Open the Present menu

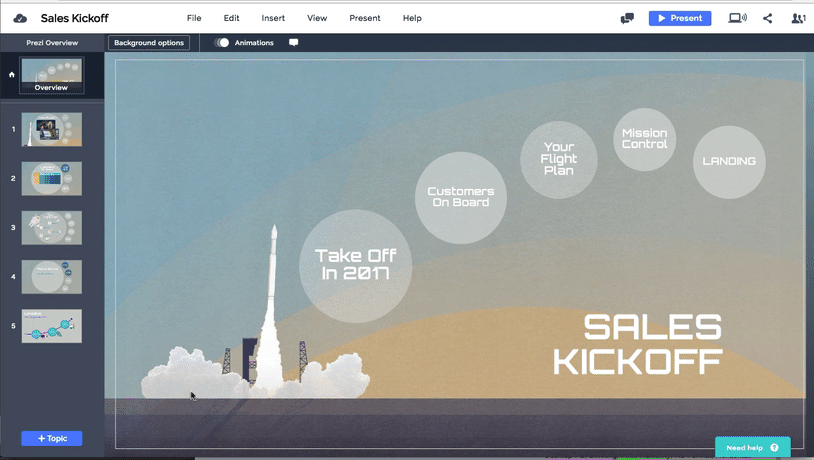coord(364,18)
